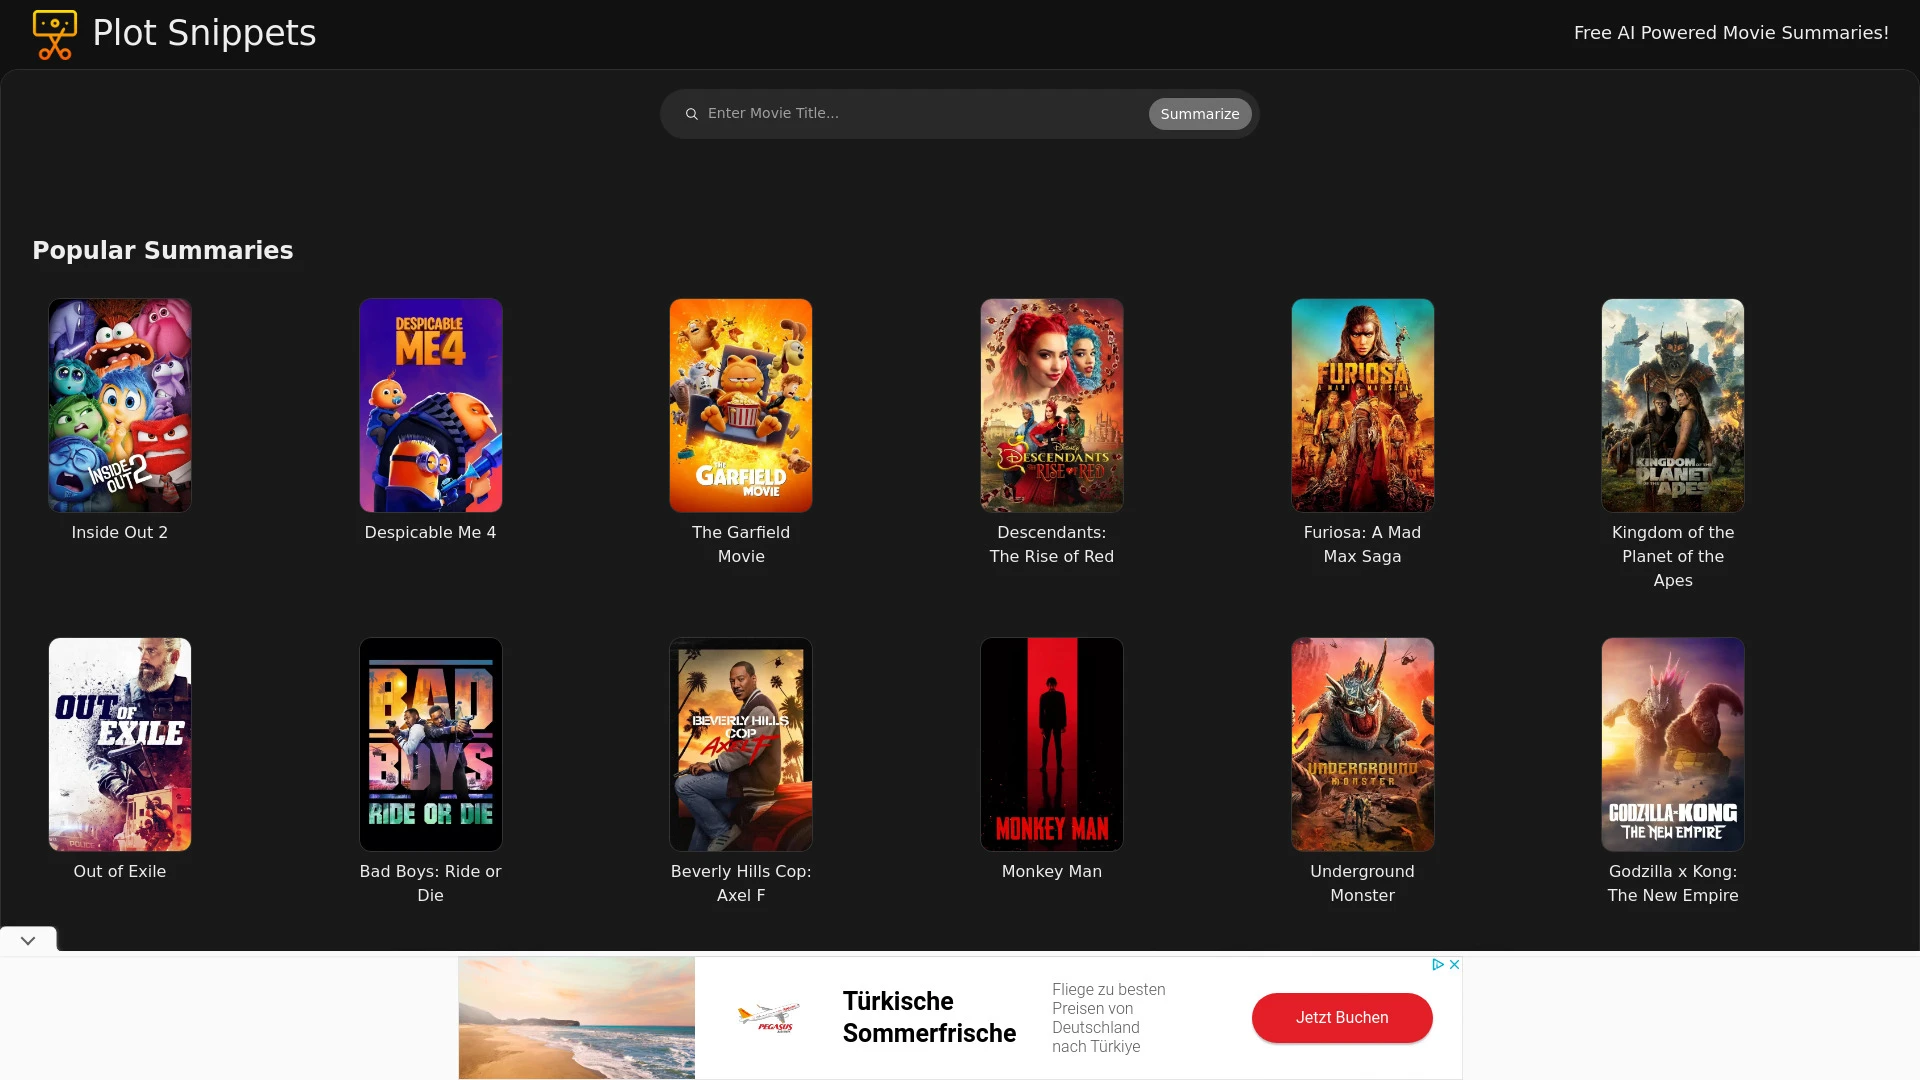1920x1080 pixels.
Task: Click Out of Exile movie poster
Action: click(x=119, y=742)
